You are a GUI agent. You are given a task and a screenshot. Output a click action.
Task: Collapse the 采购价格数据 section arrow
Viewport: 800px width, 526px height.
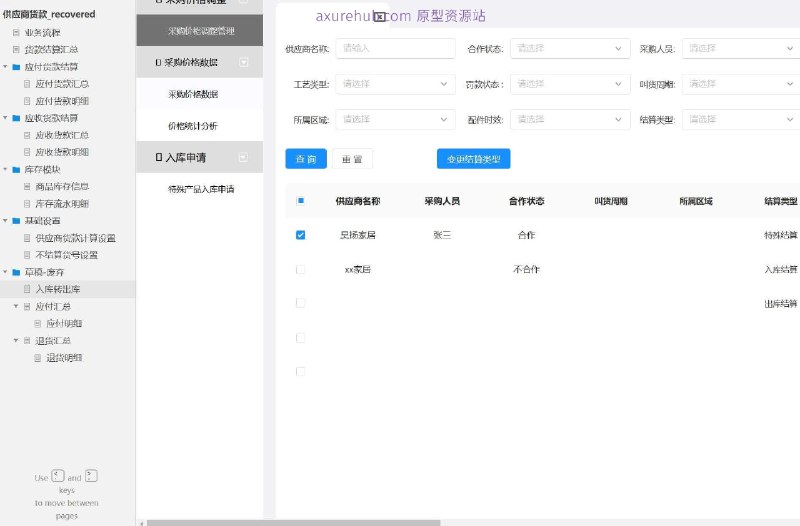point(244,62)
